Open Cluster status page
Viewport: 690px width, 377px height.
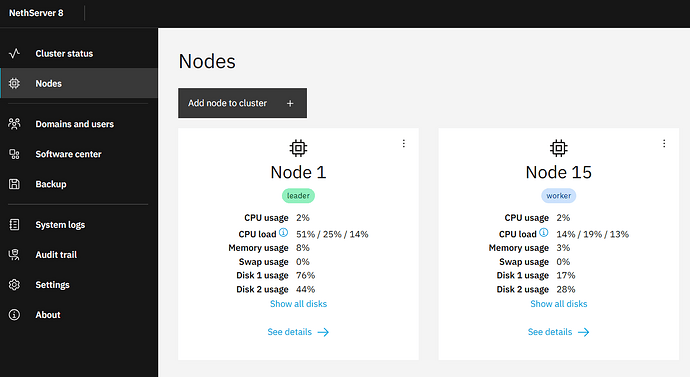79,53
